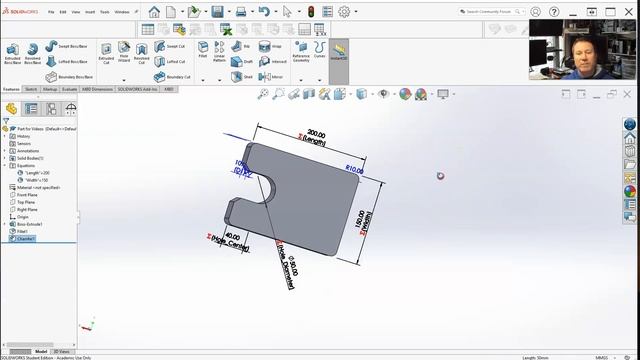Screen dimensions: 640x360
Task: Expand the Annotations tree node
Action: point(5,151)
